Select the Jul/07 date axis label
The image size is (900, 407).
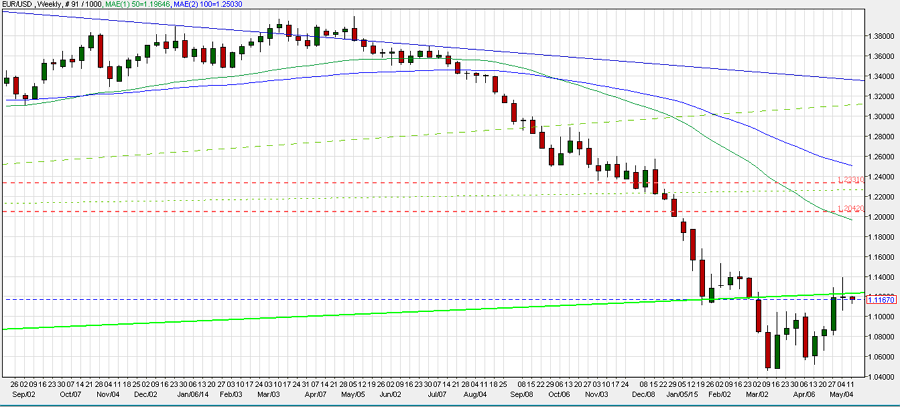tap(438, 396)
